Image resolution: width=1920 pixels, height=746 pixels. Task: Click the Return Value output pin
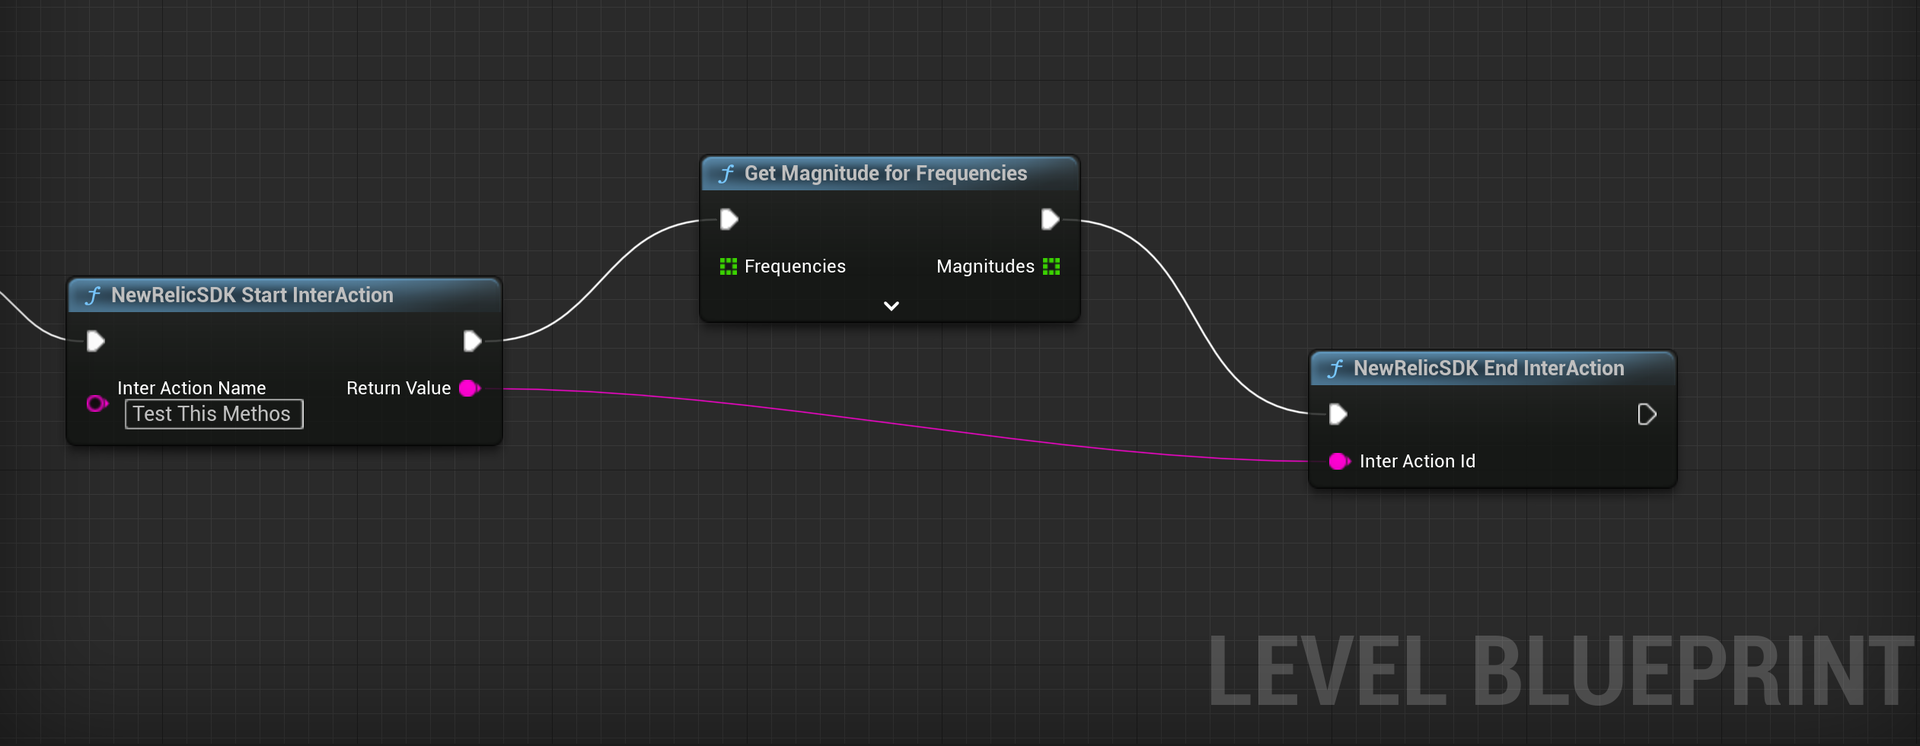(x=469, y=388)
